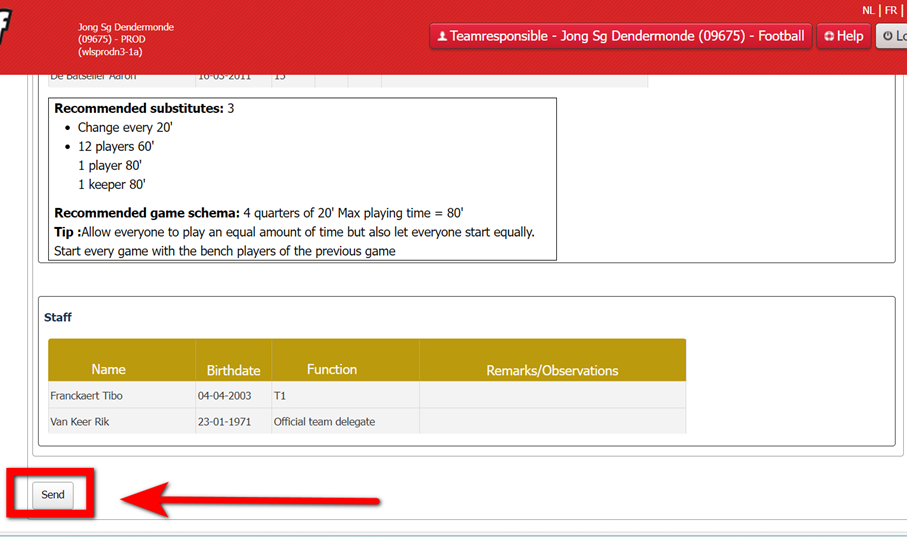Click the birthdate 04-04-2003 cell
907x537 pixels.
[x=220, y=396]
